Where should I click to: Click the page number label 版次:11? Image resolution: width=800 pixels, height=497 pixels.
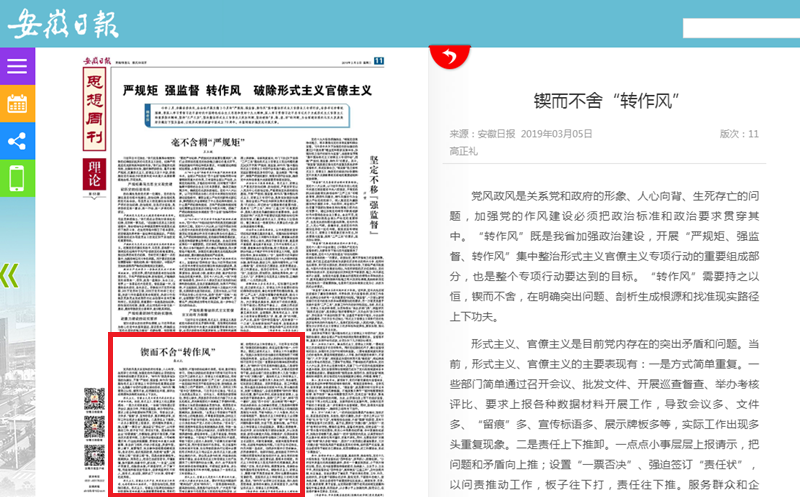pos(739,134)
